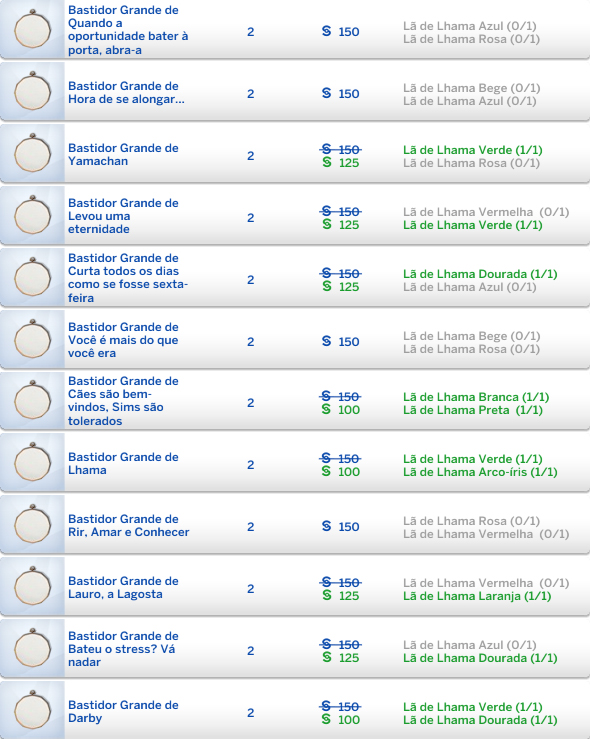Click the Darby embroidery hoop icon
The image size is (590, 739).
33,710
